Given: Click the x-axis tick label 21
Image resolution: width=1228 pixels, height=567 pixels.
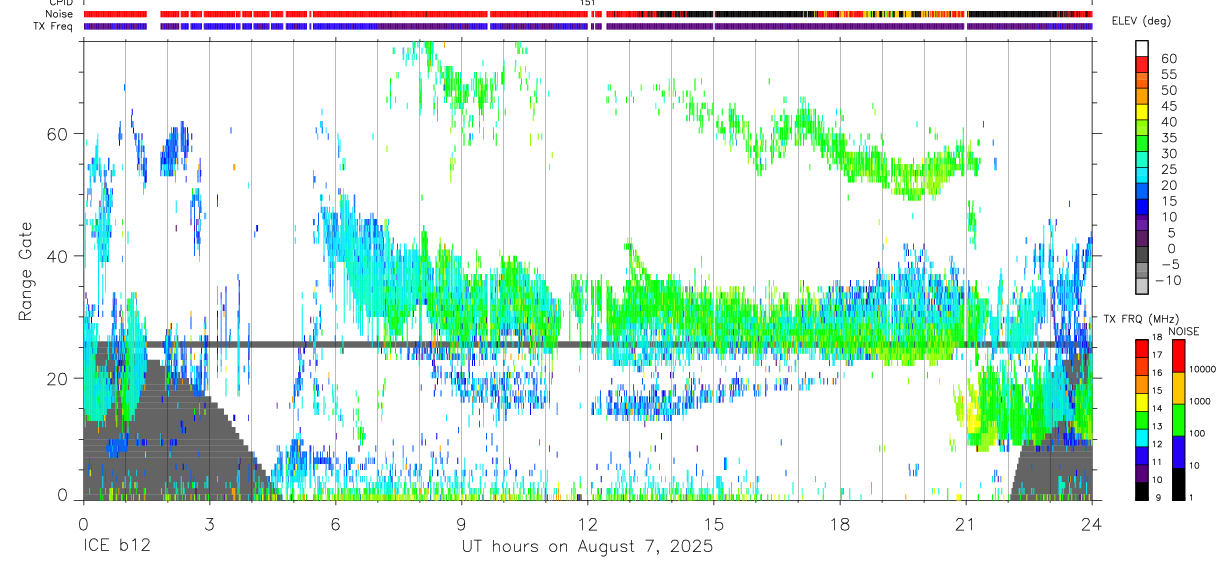Looking at the screenshot, I should tap(966, 523).
